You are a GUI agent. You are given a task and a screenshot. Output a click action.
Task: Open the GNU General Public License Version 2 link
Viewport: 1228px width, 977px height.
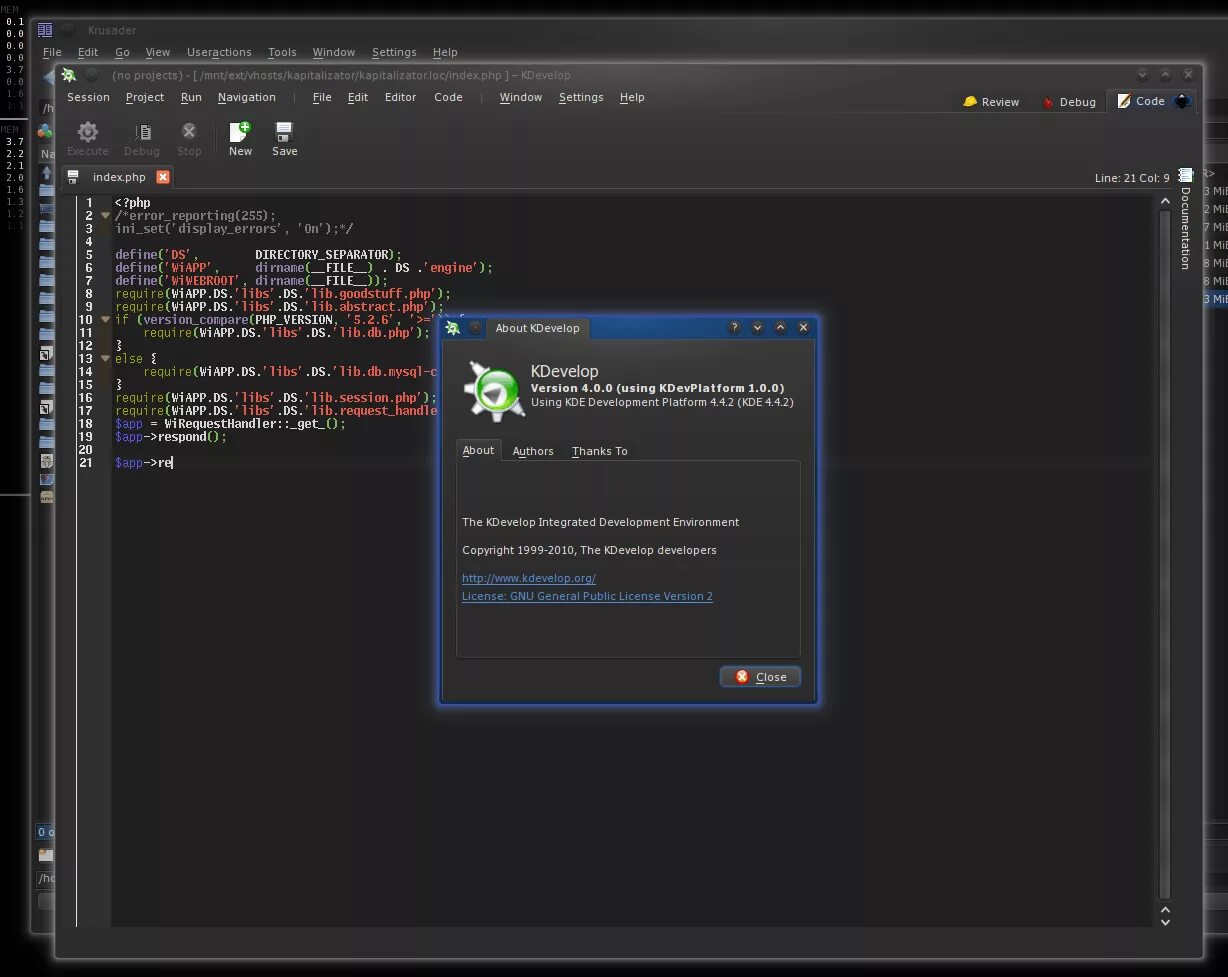[x=587, y=596]
